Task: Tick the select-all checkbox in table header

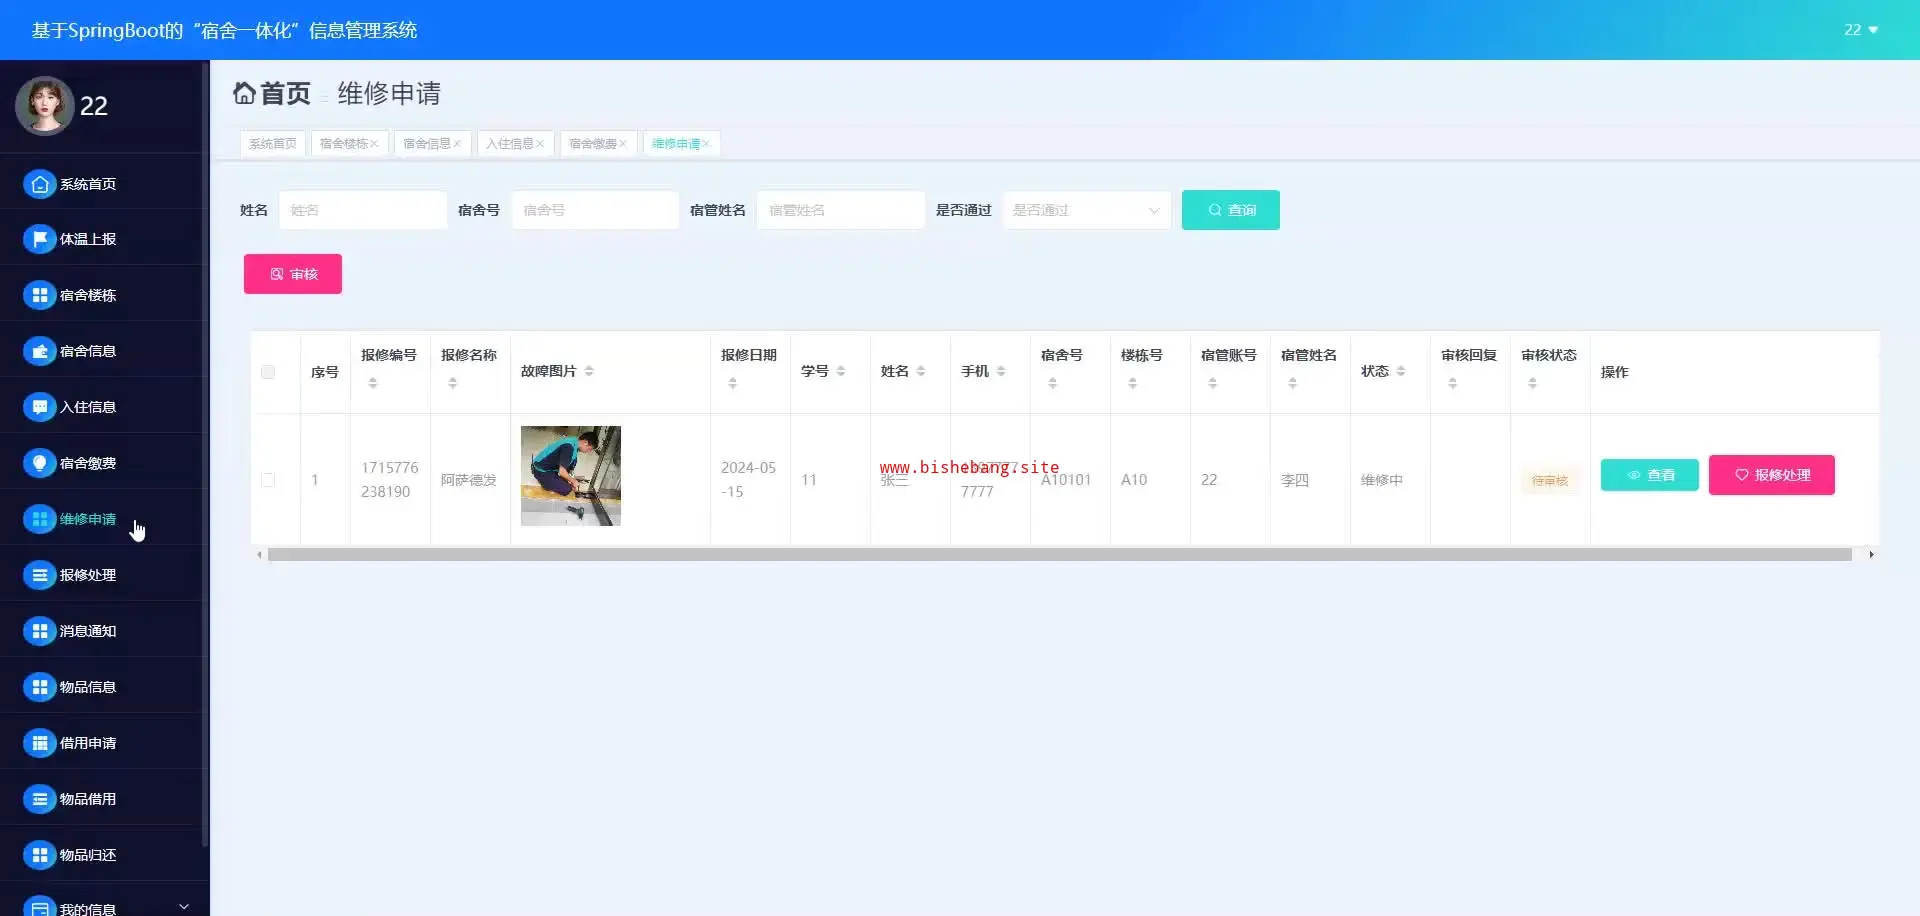Action: point(268,372)
